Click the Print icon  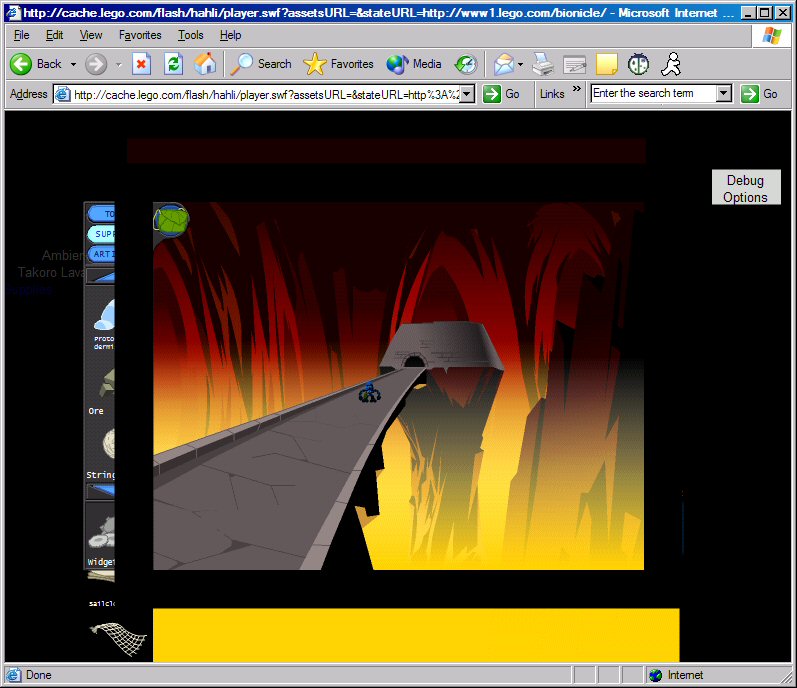pyautogui.click(x=543, y=64)
